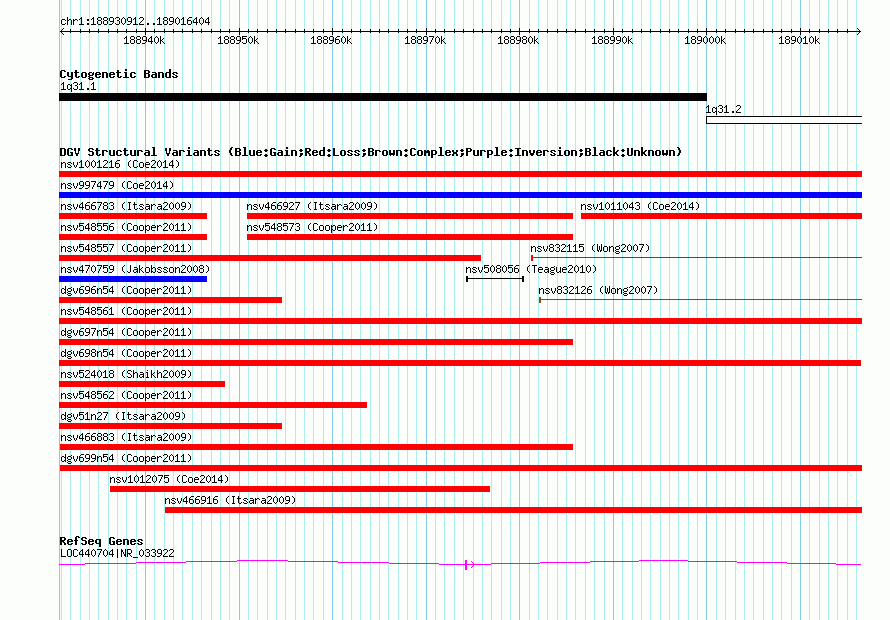Open the nsv548573 (Cooper2011) variant
Image resolution: width=890 pixels, height=620 pixels.
[x=312, y=227]
